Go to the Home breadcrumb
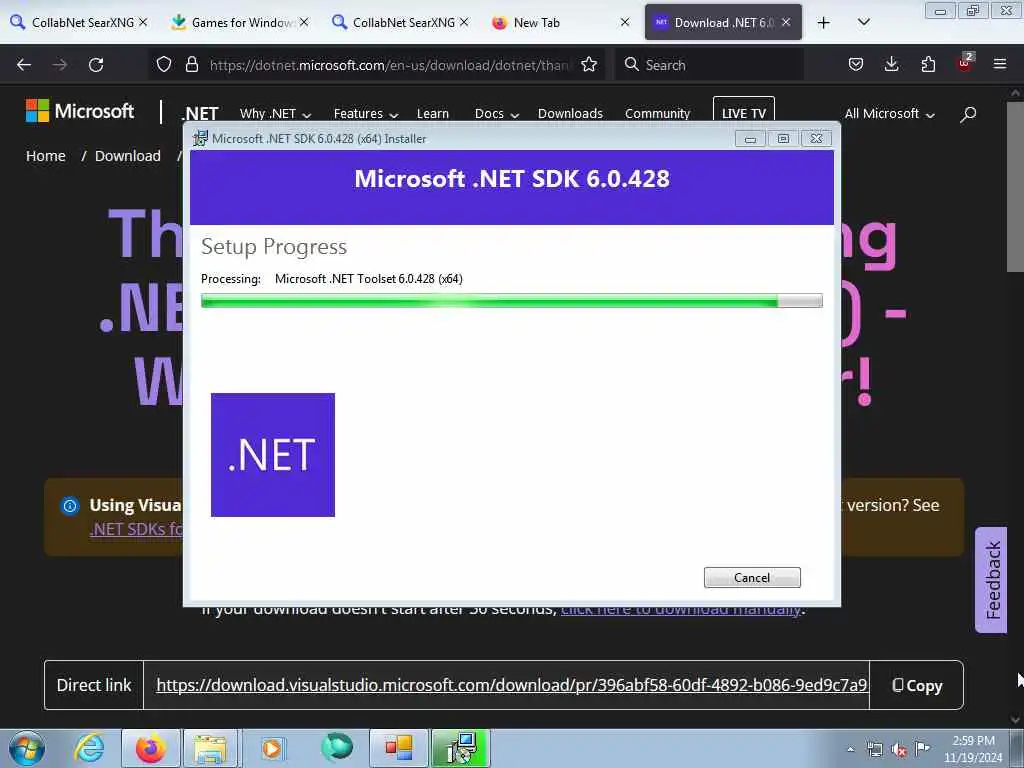Viewport: 1024px width, 768px height. pos(46,156)
